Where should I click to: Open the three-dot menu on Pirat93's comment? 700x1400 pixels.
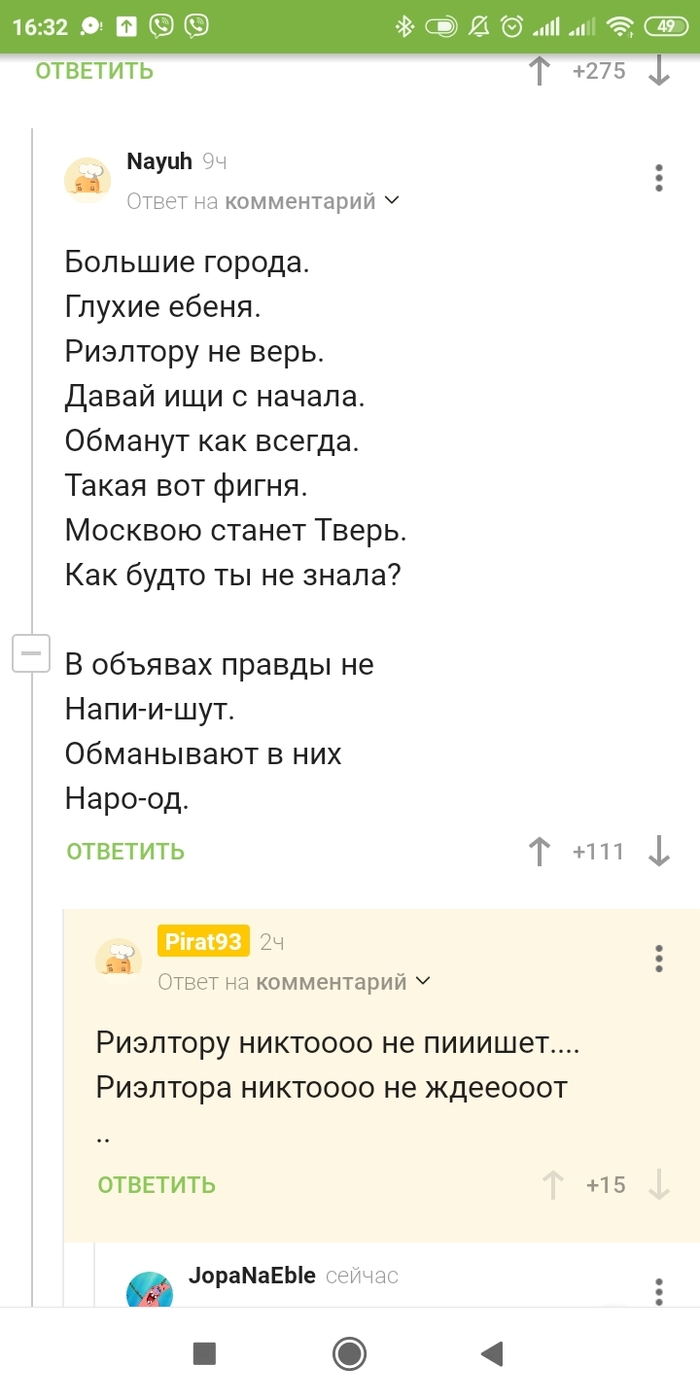click(x=659, y=958)
